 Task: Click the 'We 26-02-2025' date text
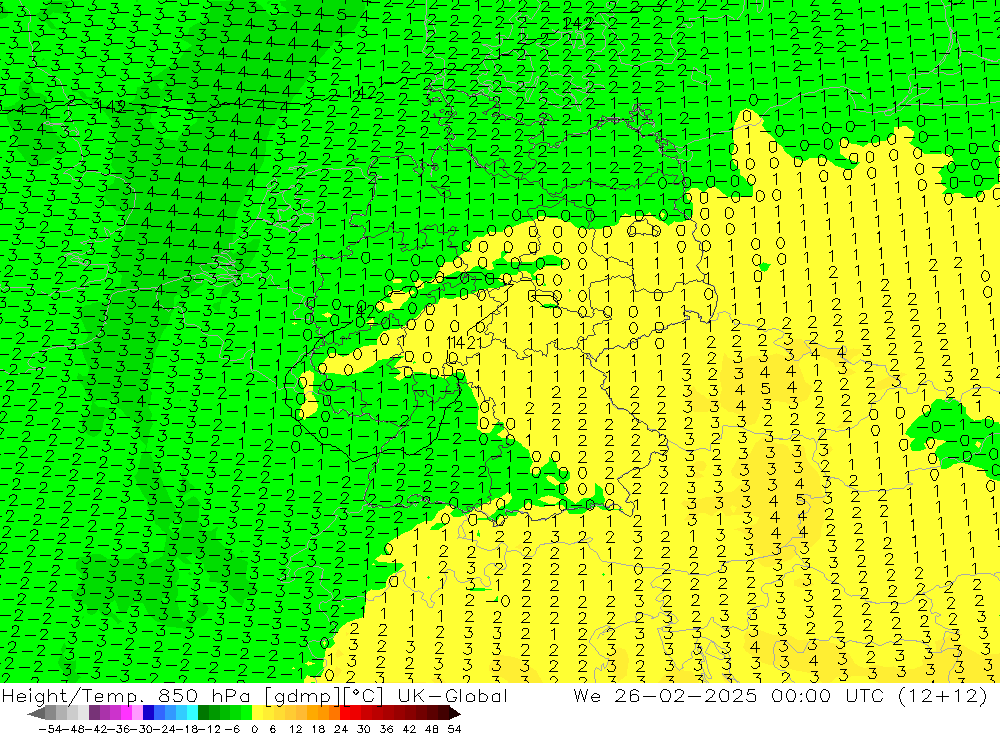pos(665,695)
